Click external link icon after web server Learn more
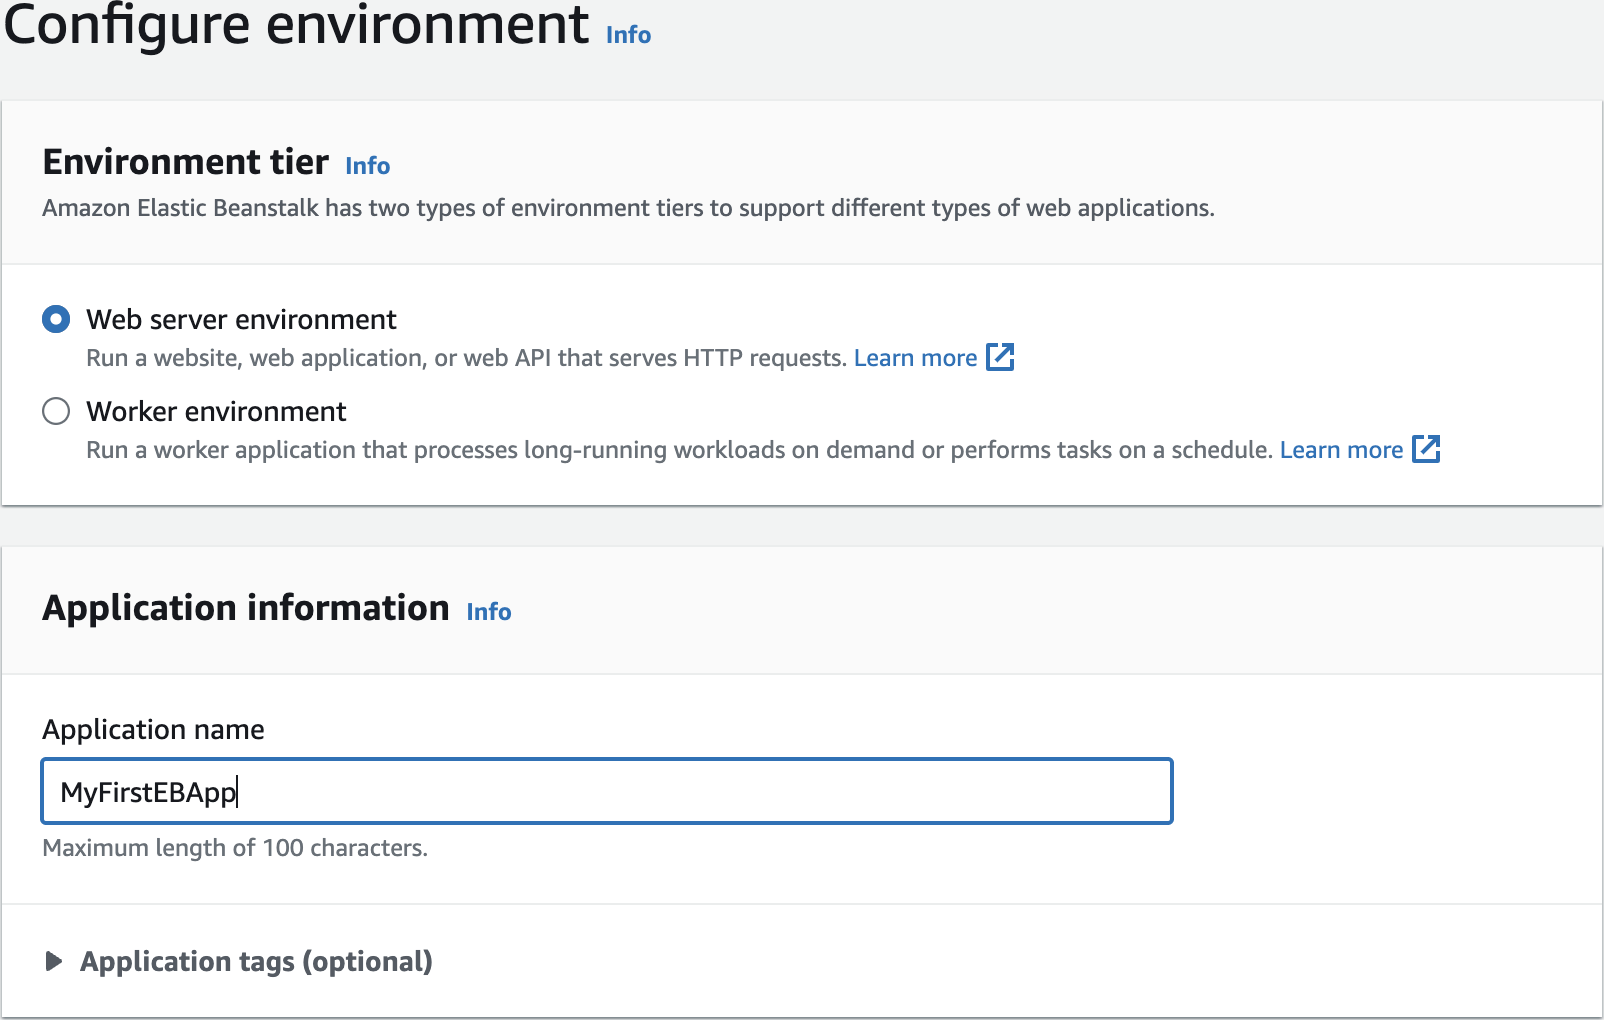This screenshot has height=1020, width=1604. pos(1000,357)
